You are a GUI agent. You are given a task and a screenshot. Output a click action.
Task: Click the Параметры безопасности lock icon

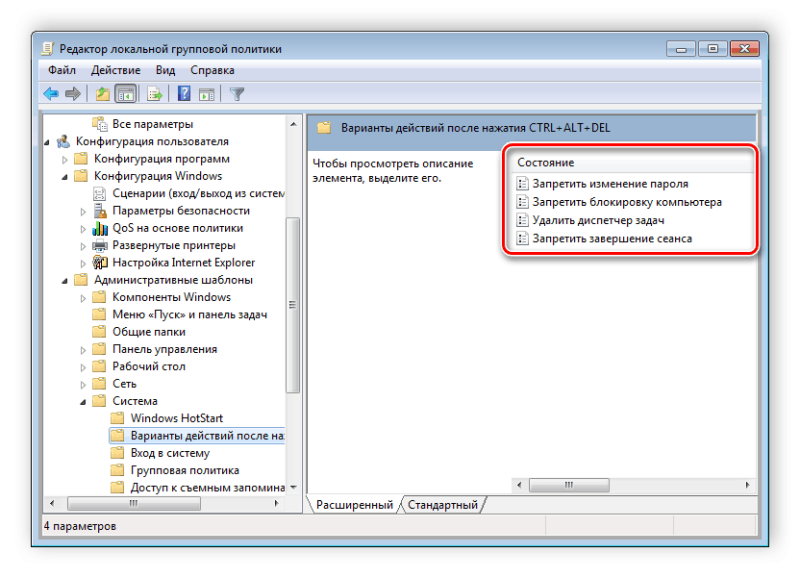100,211
